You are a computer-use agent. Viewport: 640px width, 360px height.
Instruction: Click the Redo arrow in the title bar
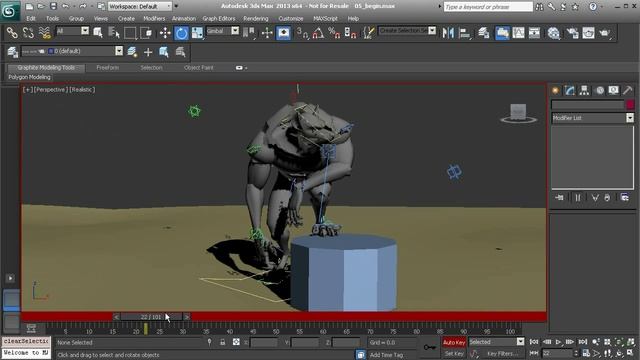pyautogui.click(x=83, y=6)
